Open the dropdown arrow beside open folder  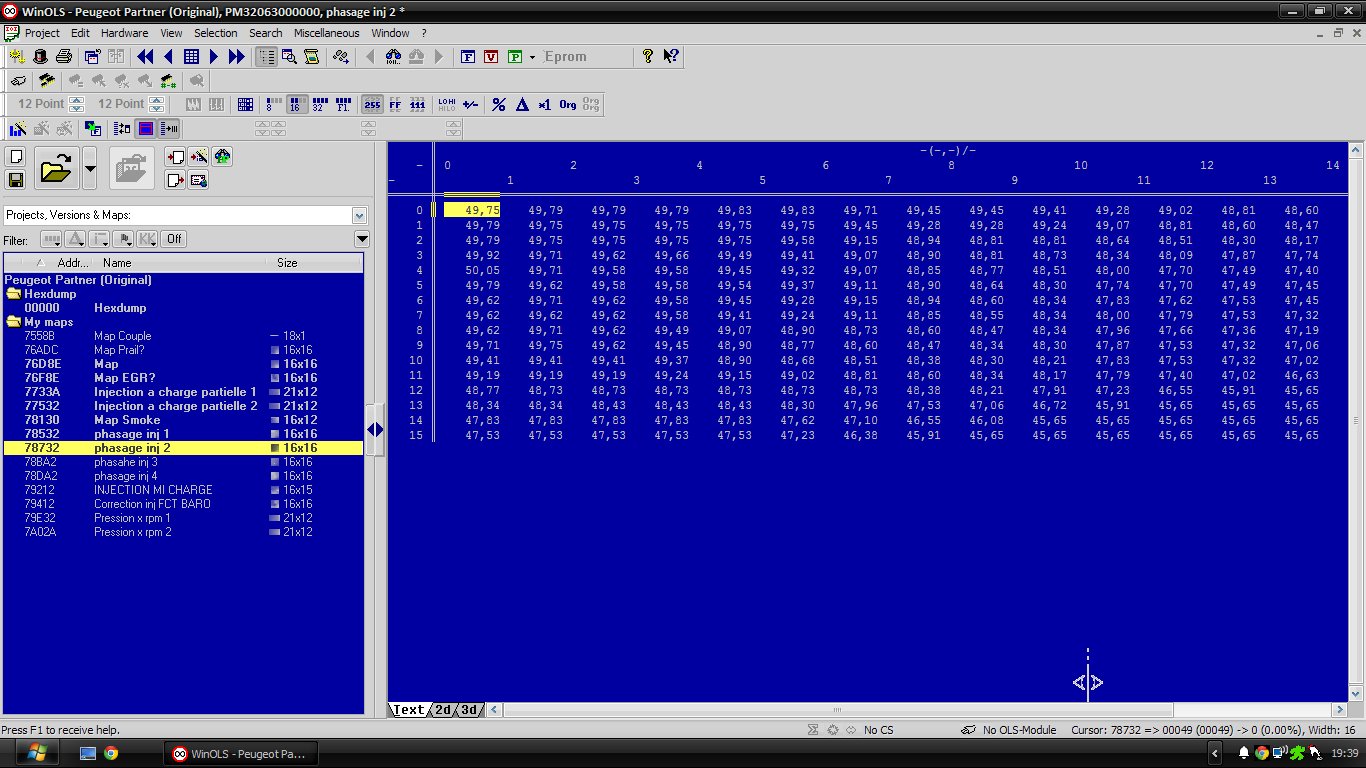point(89,169)
